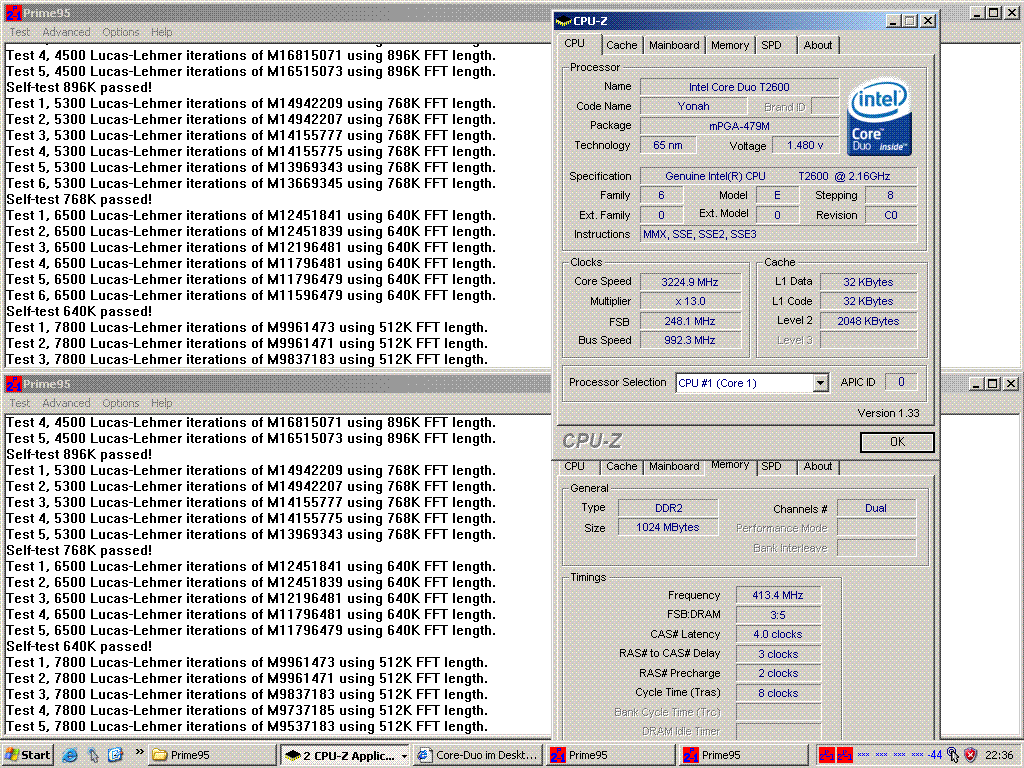Click the 22:36 system clock
The height and width of the screenshot is (768, 1024).
pos(999,755)
